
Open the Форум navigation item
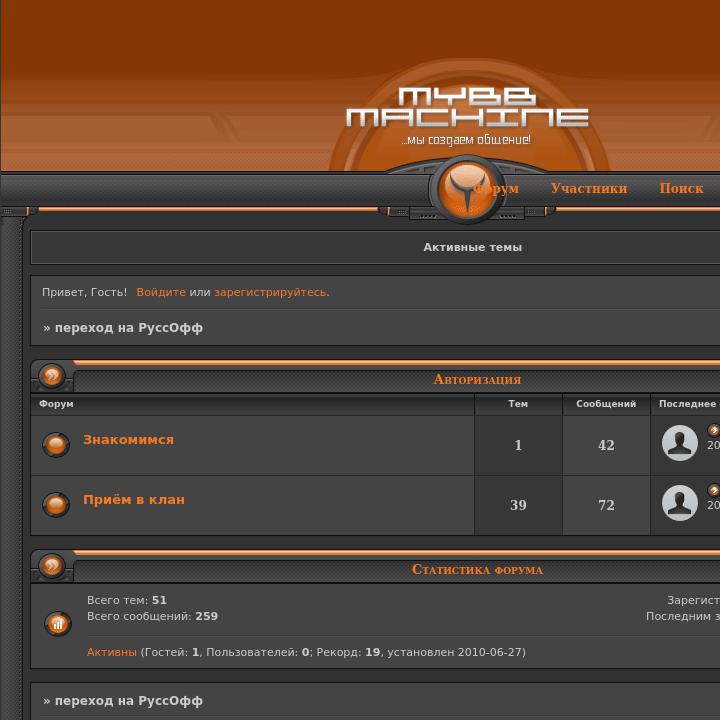coord(497,188)
